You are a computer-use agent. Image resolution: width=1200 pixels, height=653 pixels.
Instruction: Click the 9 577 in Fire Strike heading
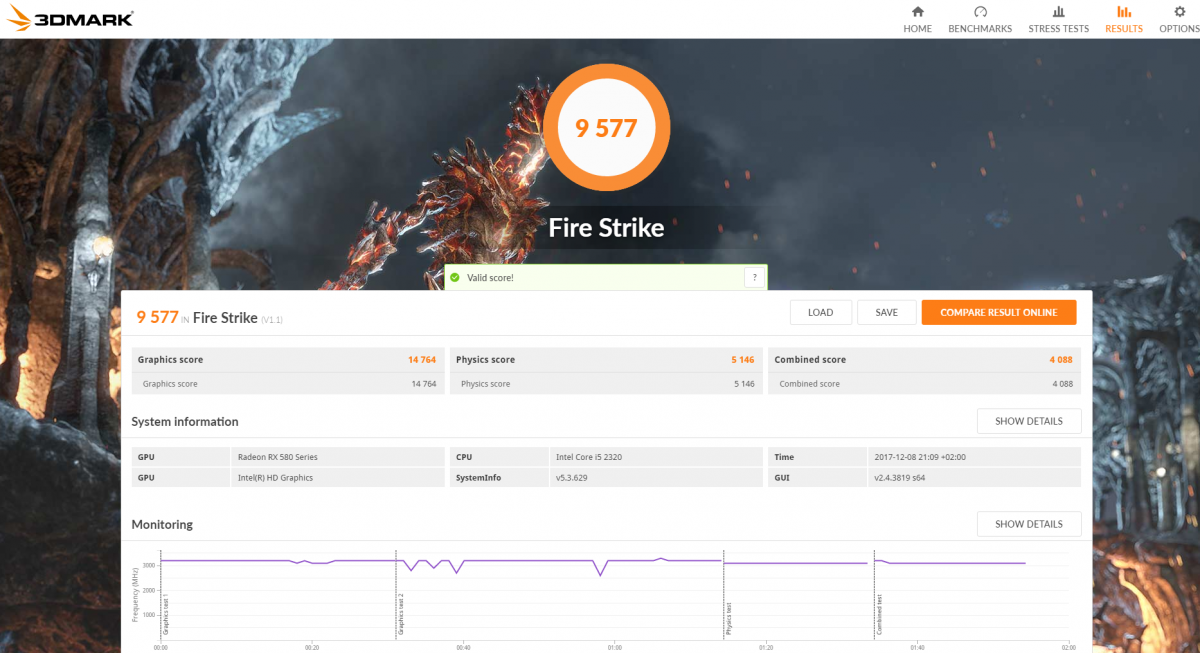tap(157, 317)
